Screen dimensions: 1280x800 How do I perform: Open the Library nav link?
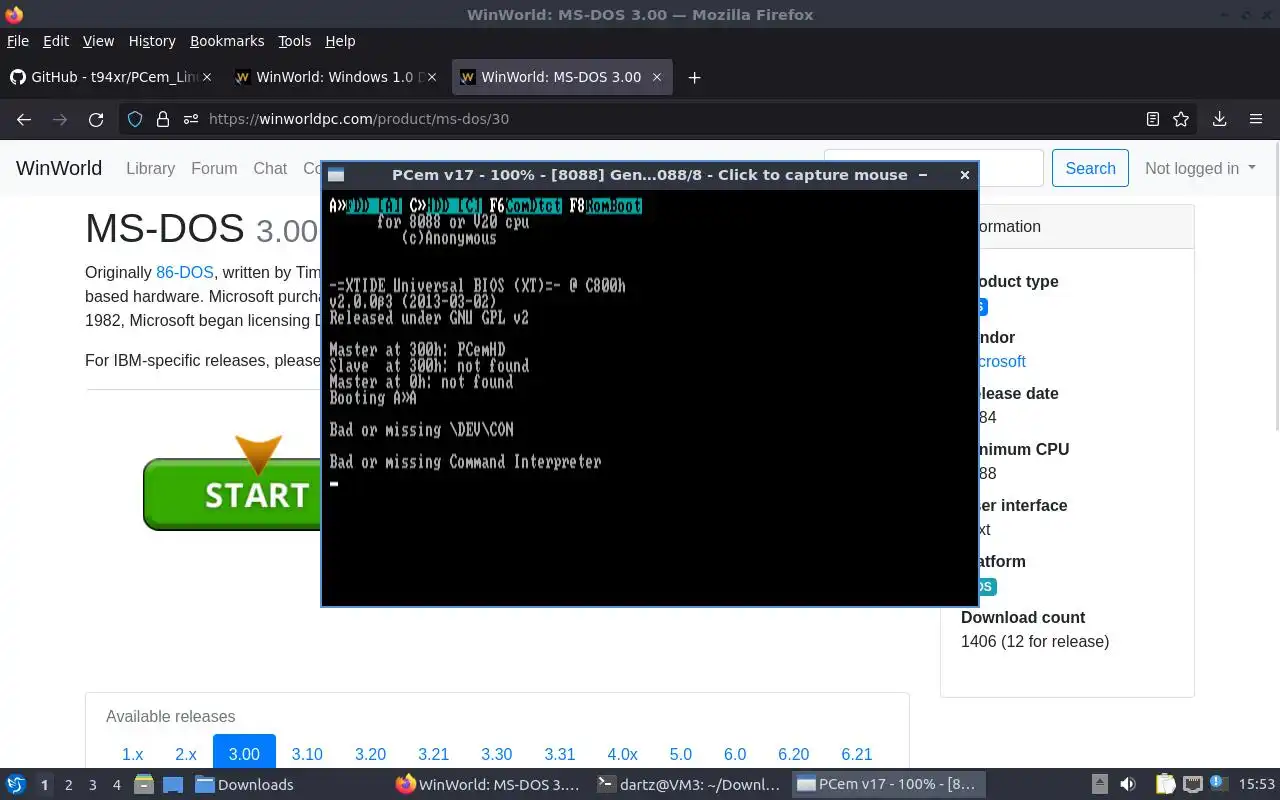coord(150,168)
